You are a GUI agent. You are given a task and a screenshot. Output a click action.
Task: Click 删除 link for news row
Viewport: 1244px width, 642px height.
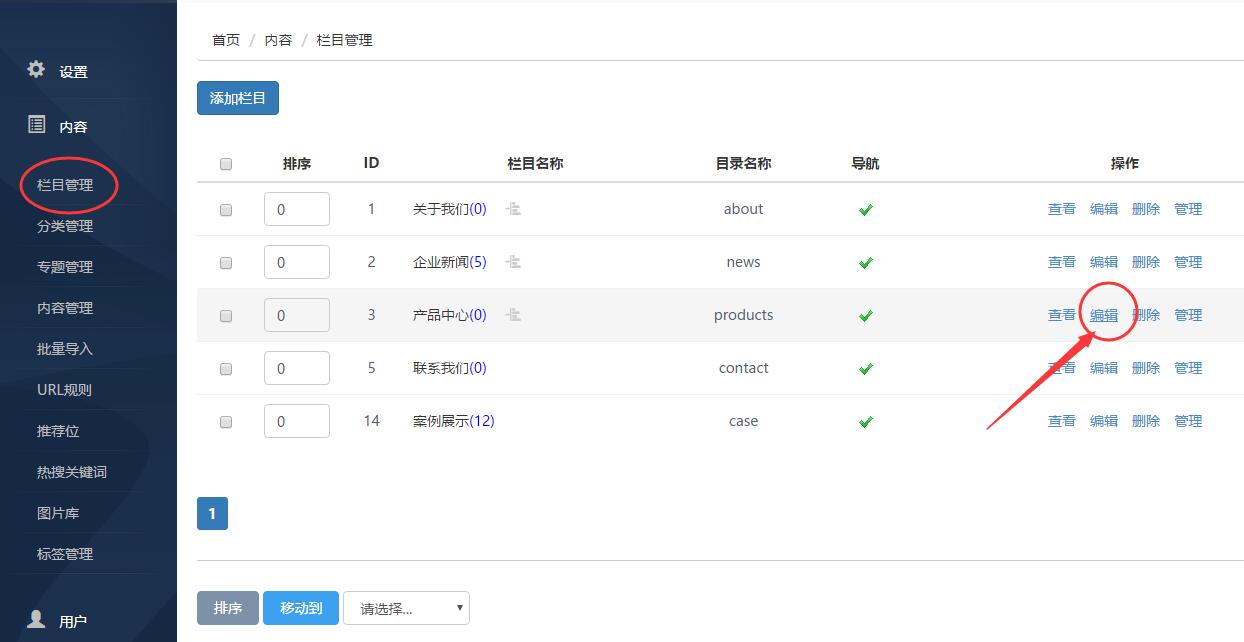[x=1146, y=262]
